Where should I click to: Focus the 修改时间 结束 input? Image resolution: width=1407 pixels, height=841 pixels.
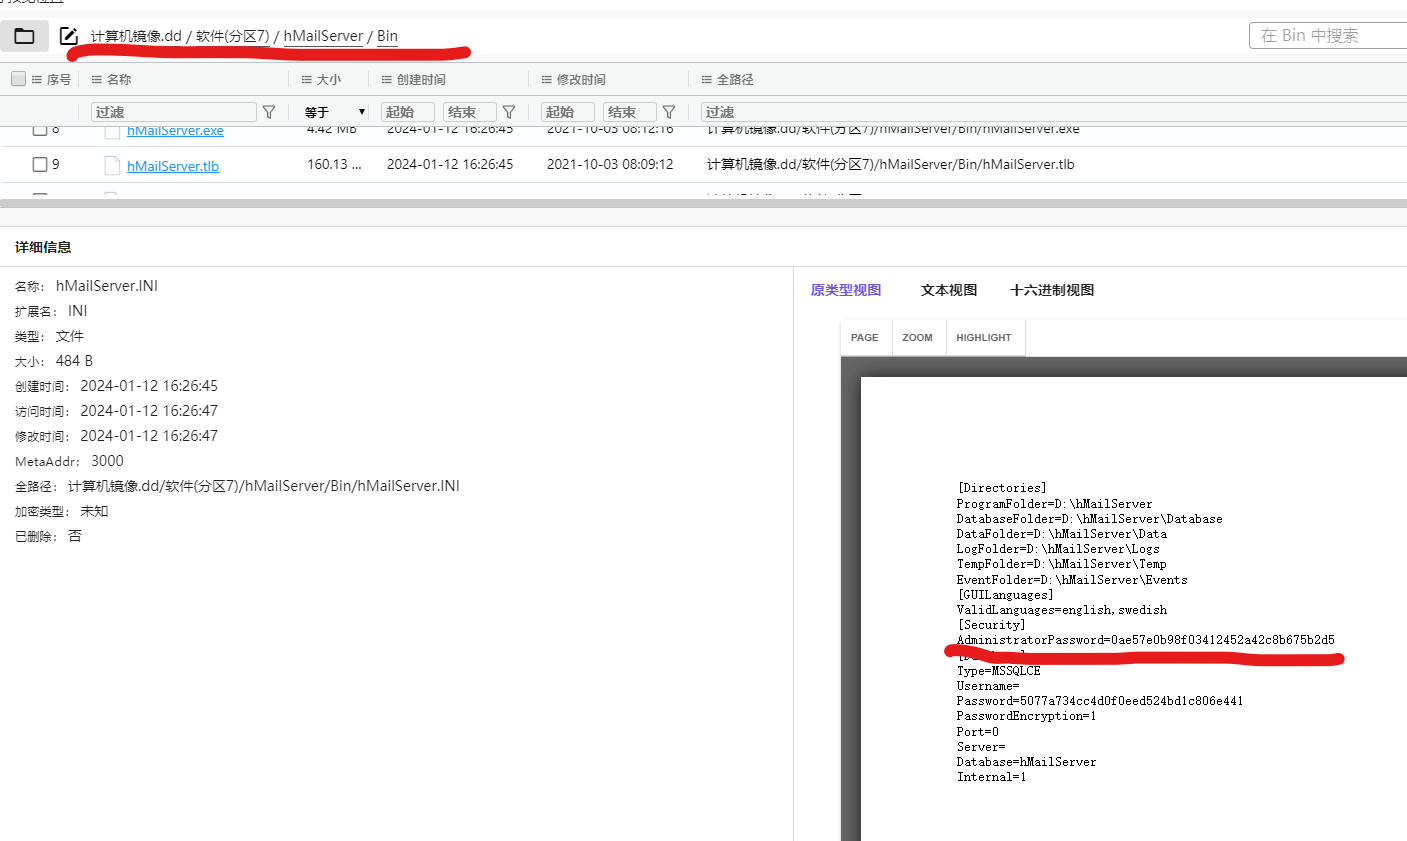click(630, 112)
